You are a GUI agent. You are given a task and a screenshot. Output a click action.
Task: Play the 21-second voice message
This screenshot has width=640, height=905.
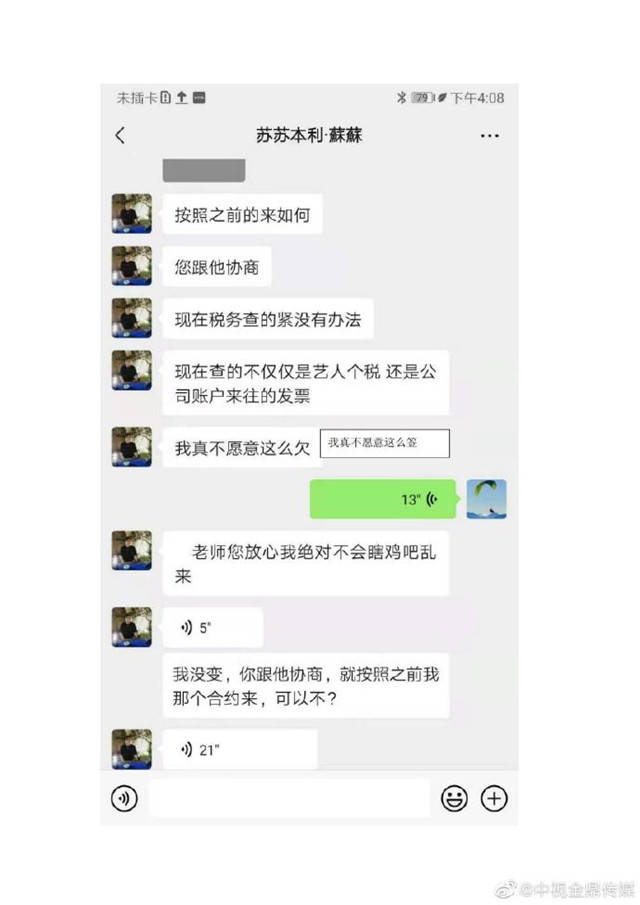240,749
